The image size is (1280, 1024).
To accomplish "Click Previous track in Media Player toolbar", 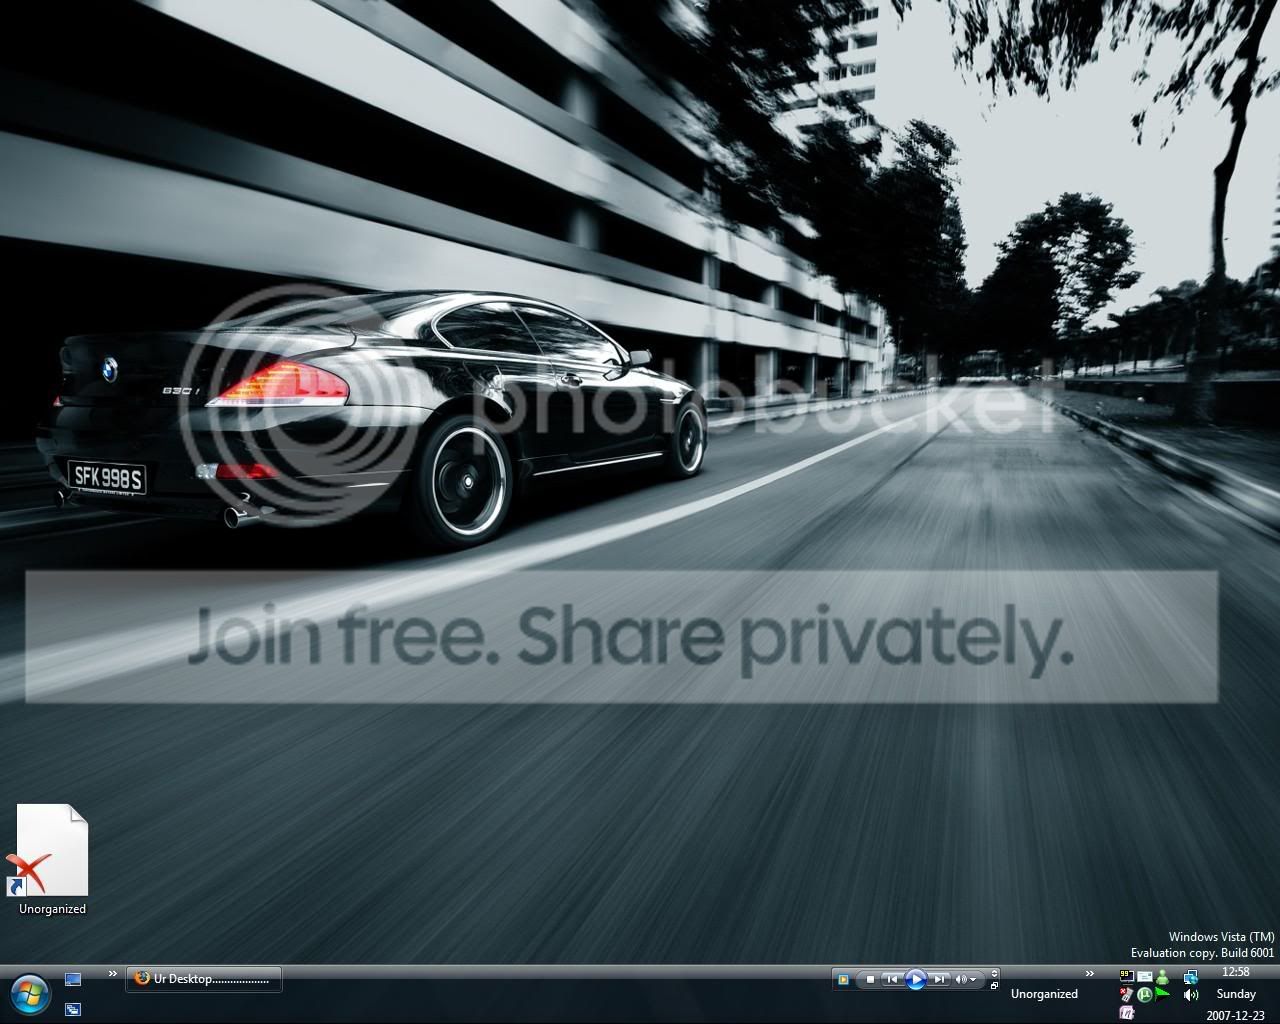I will tap(892, 979).
